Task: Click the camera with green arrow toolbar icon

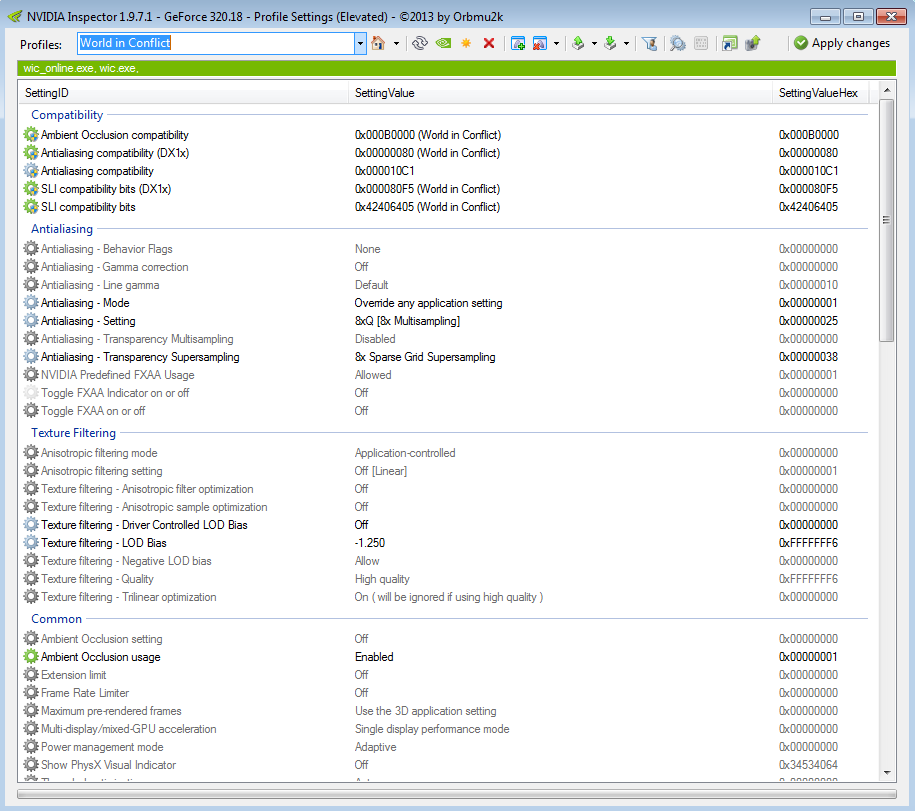Action: point(753,43)
